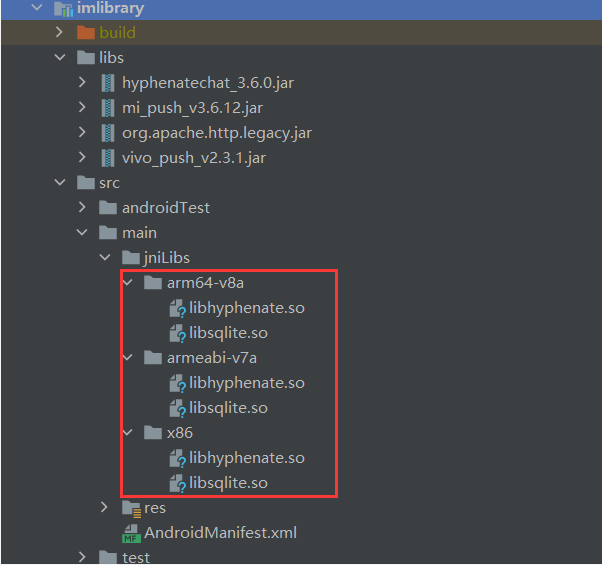This screenshot has width=602, height=565.
Task: Click the imlibrary module icon
Action: (x=63, y=9)
